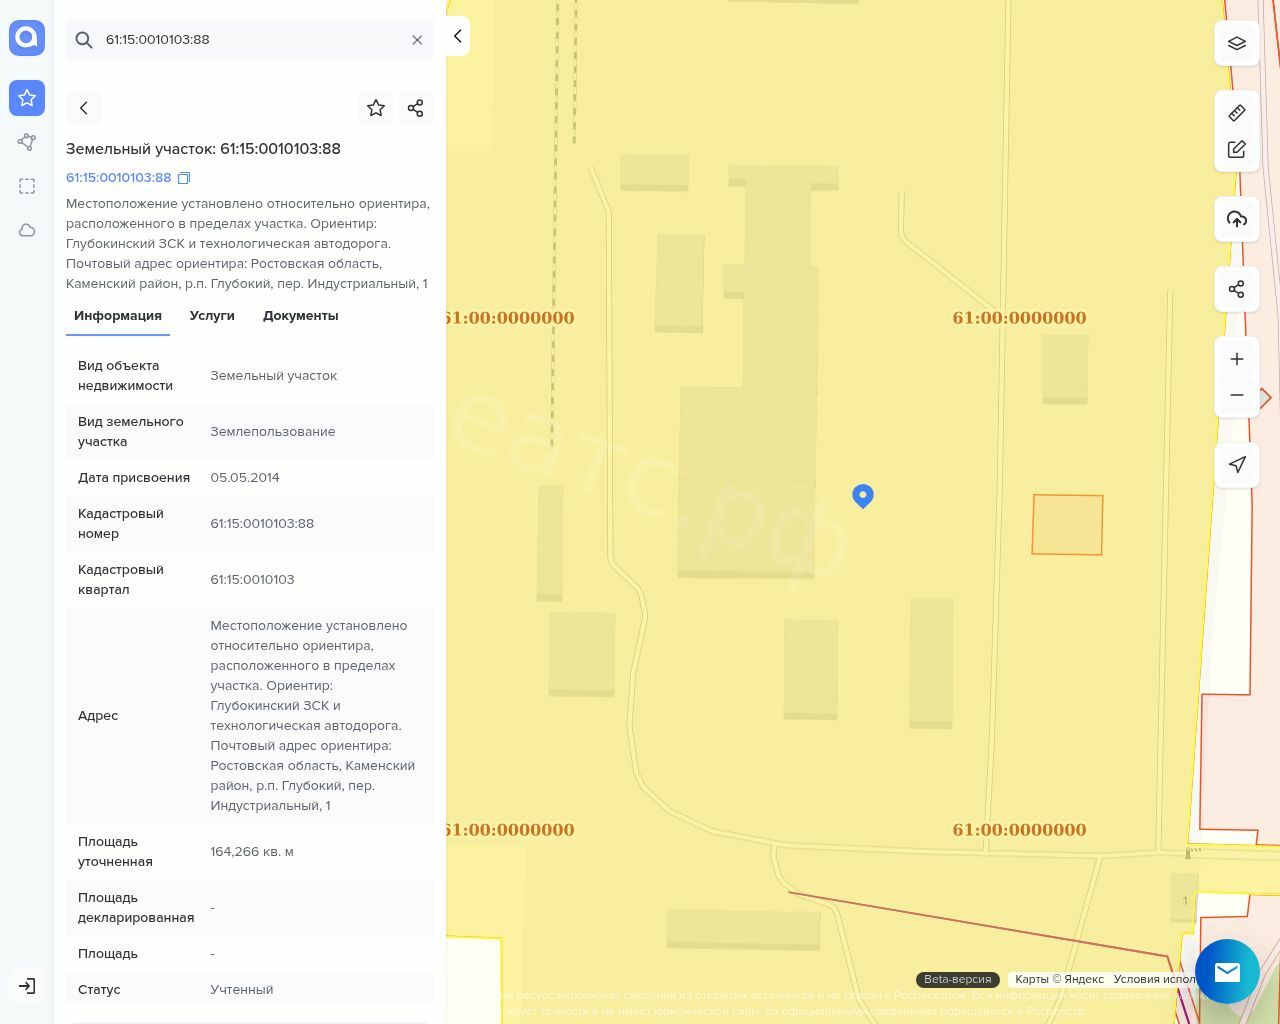Open the mail chat button
Screen dimensions: 1280x1024
[x=1227, y=971]
